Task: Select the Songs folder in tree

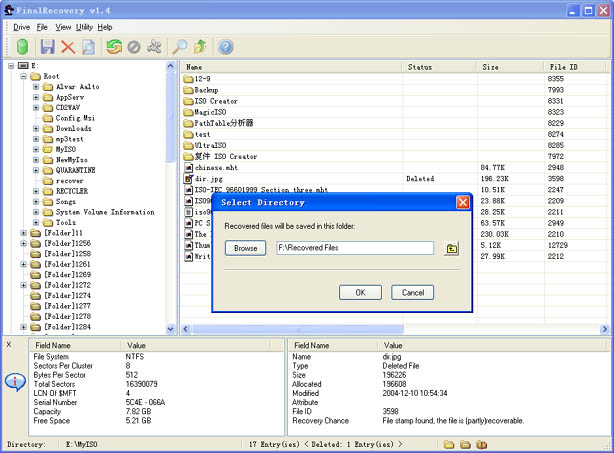Action: (65, 202)
